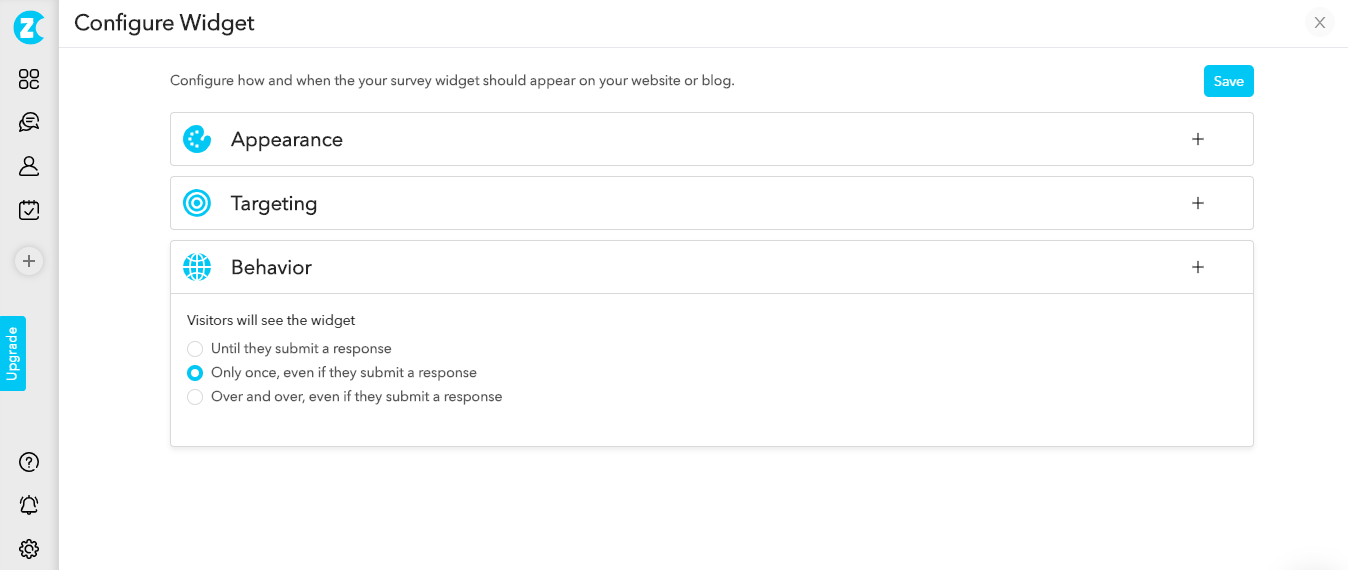The height and width of the screenshot is (570, 1348).
Task: Click the round plus add icon in sidebar
Action: tap(29, 261)
